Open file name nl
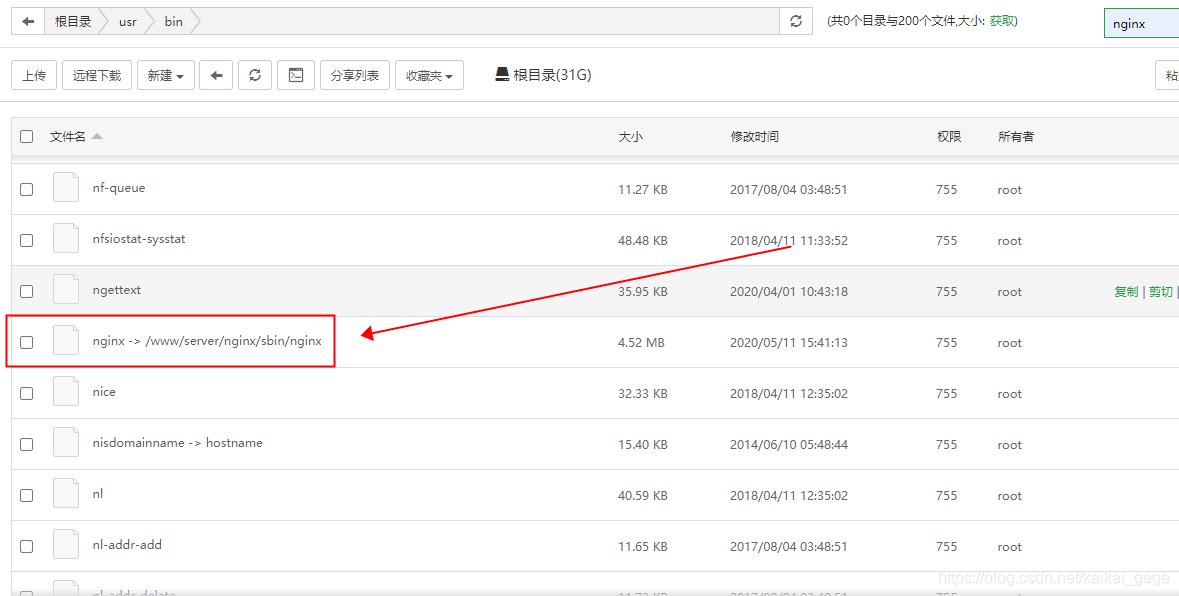Viewport: 1179px width, 596px height. (98, 494)
